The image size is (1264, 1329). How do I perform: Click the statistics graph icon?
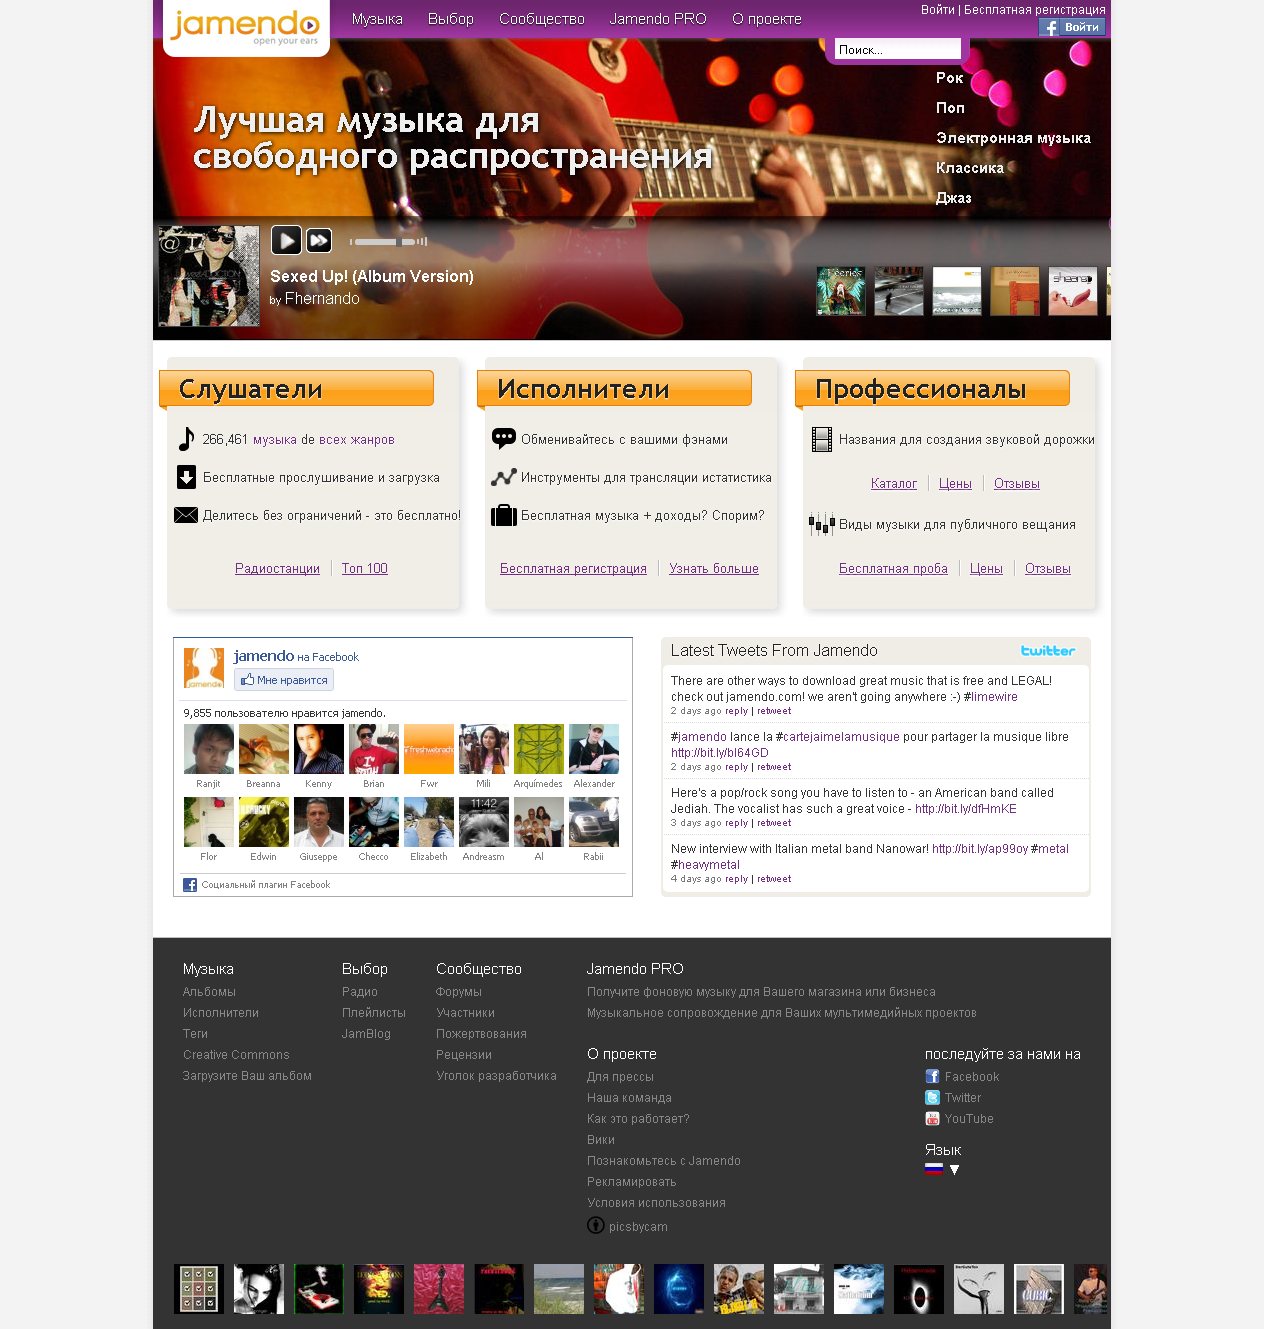pos(504,477)
